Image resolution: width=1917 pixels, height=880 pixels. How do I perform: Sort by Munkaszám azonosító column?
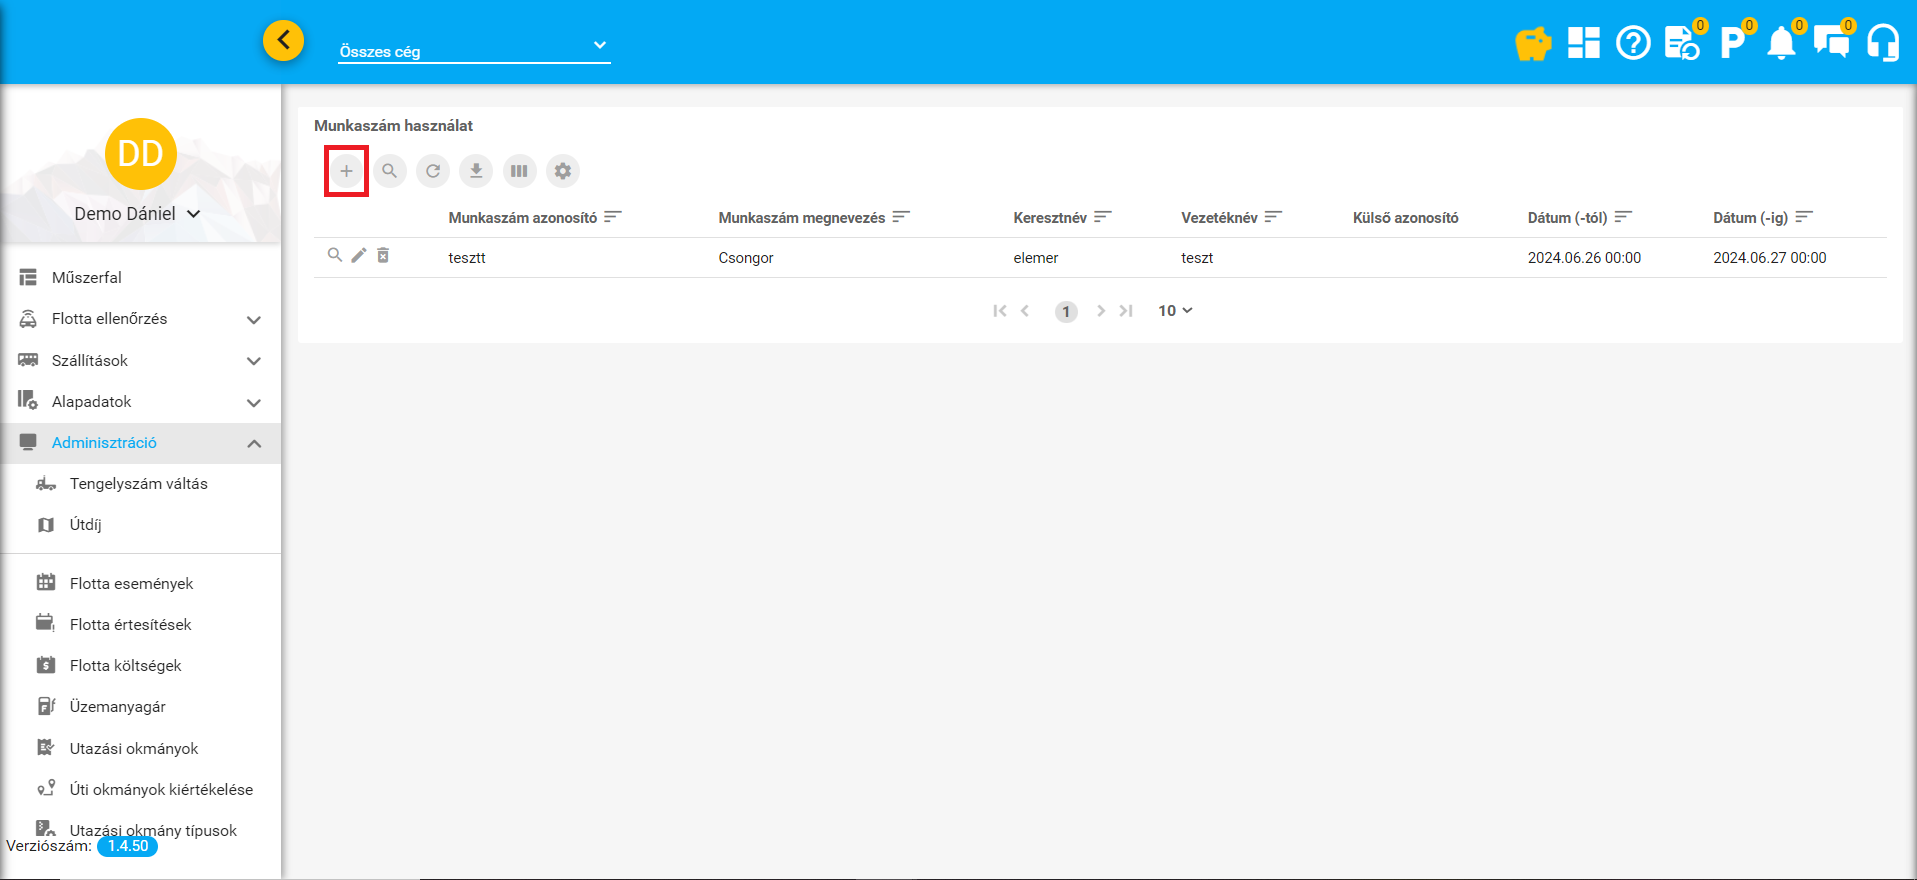point(522,218)
